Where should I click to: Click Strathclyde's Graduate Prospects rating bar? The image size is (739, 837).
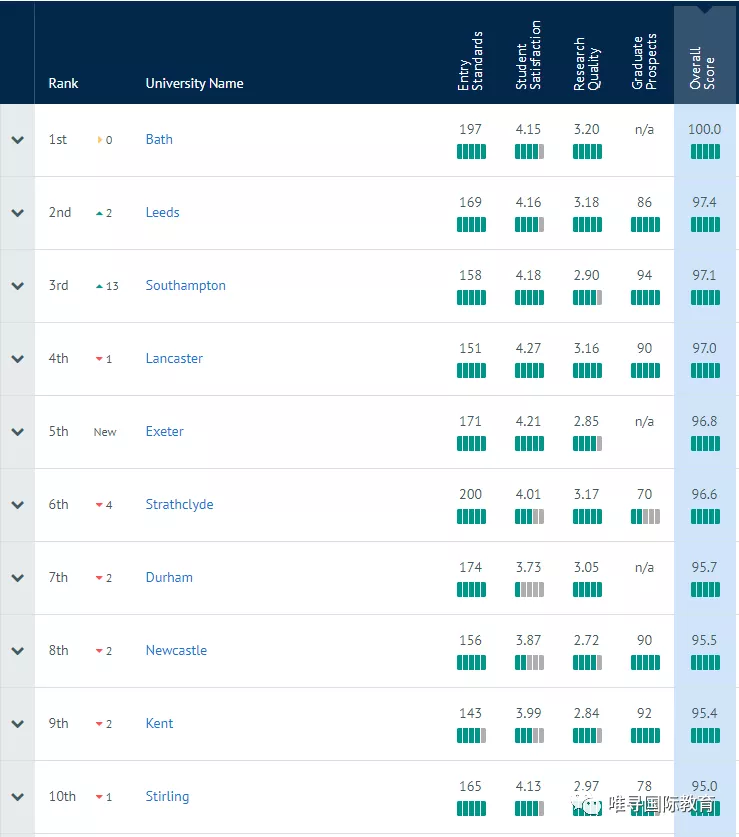[x=645, y=517]
